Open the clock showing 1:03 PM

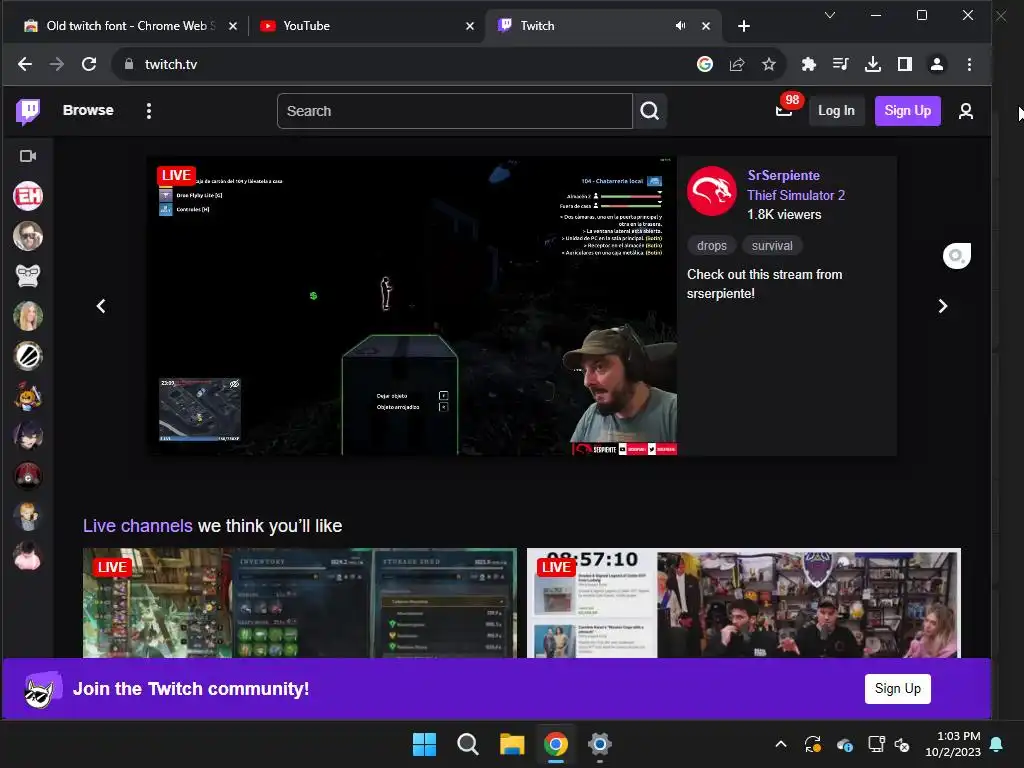pos(953,744)
